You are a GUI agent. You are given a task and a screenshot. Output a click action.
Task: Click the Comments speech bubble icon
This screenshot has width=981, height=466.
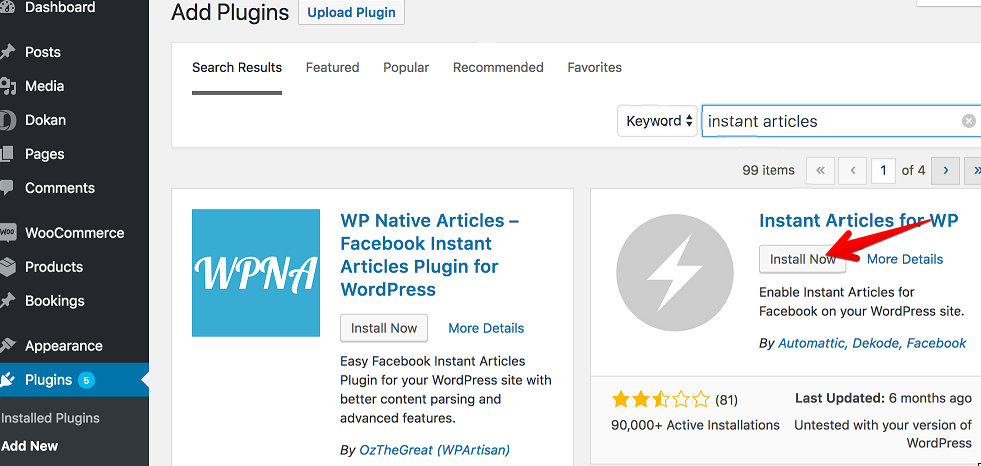pos(7,188)
